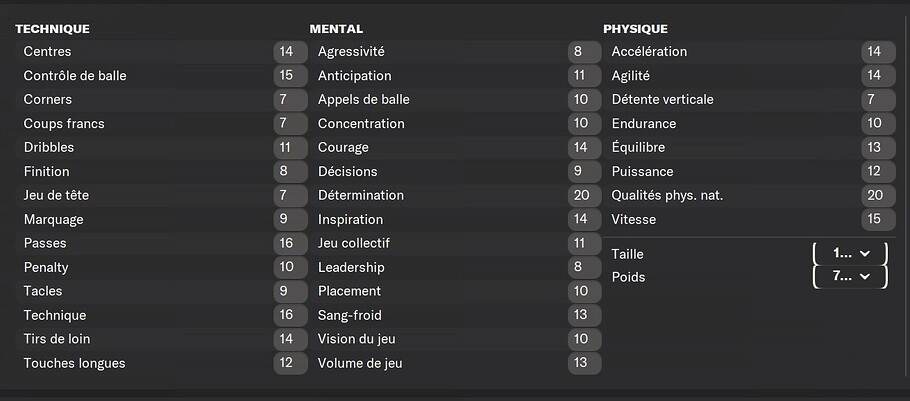Screen dimensions: 910x401
Task: Select the Puissance value field
Action: (x=879, y=171)
